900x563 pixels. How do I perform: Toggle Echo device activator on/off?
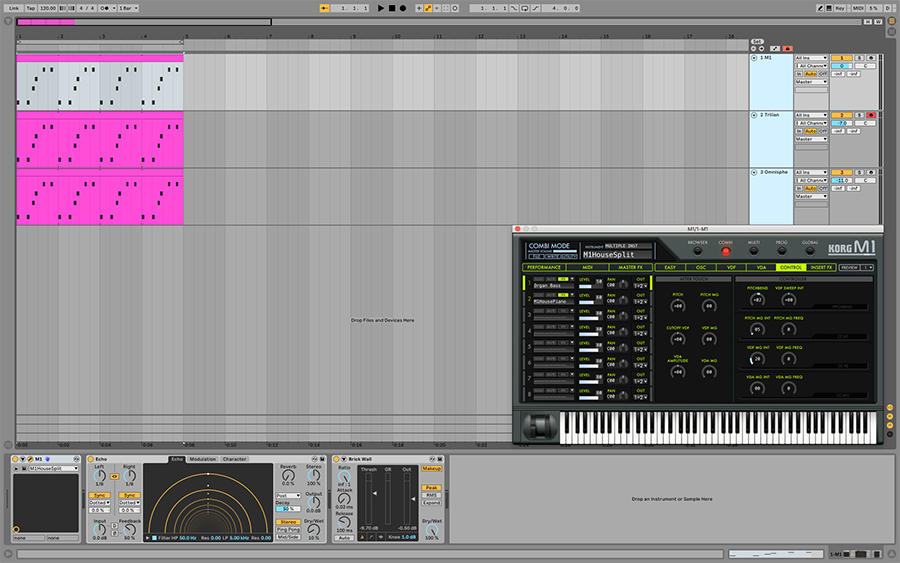91,459
